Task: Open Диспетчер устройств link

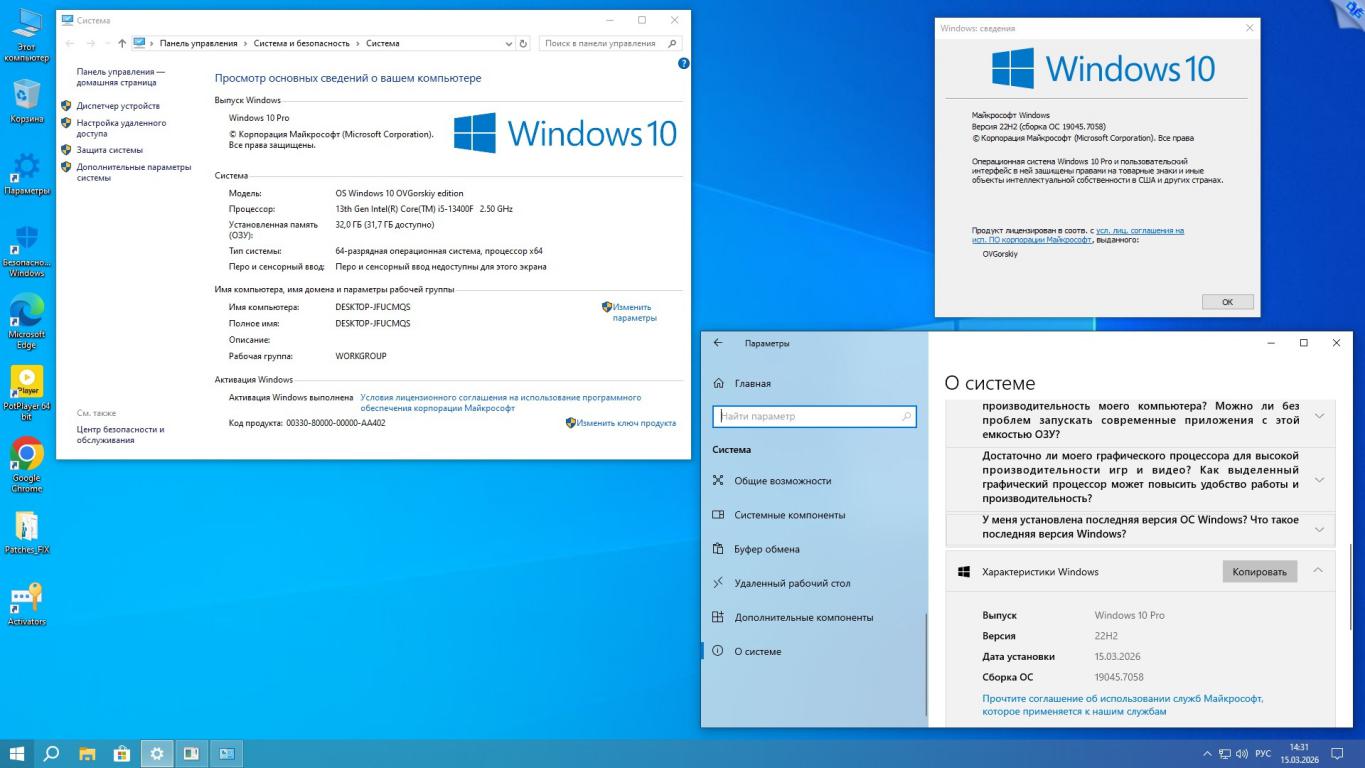Action: click(118, 106)
